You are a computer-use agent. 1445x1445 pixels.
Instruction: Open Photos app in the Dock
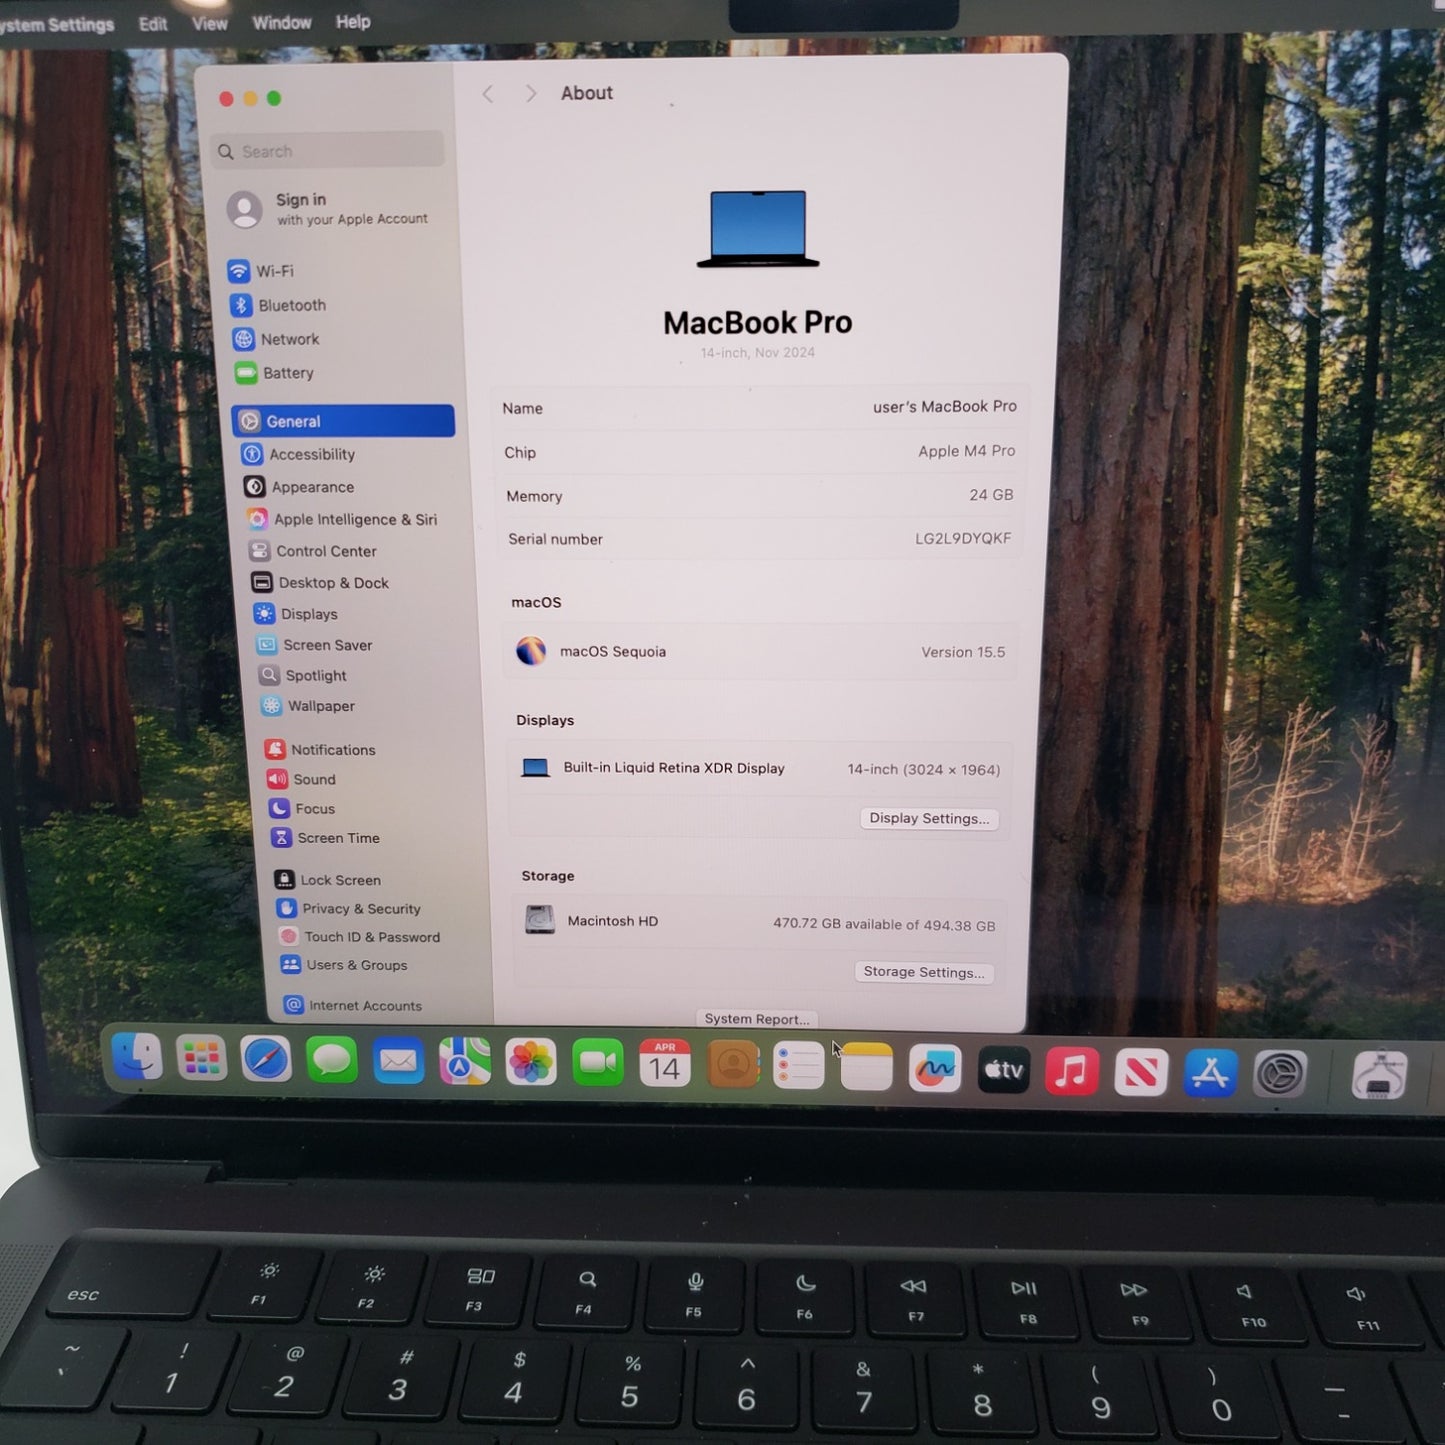tap(531, 1062)
